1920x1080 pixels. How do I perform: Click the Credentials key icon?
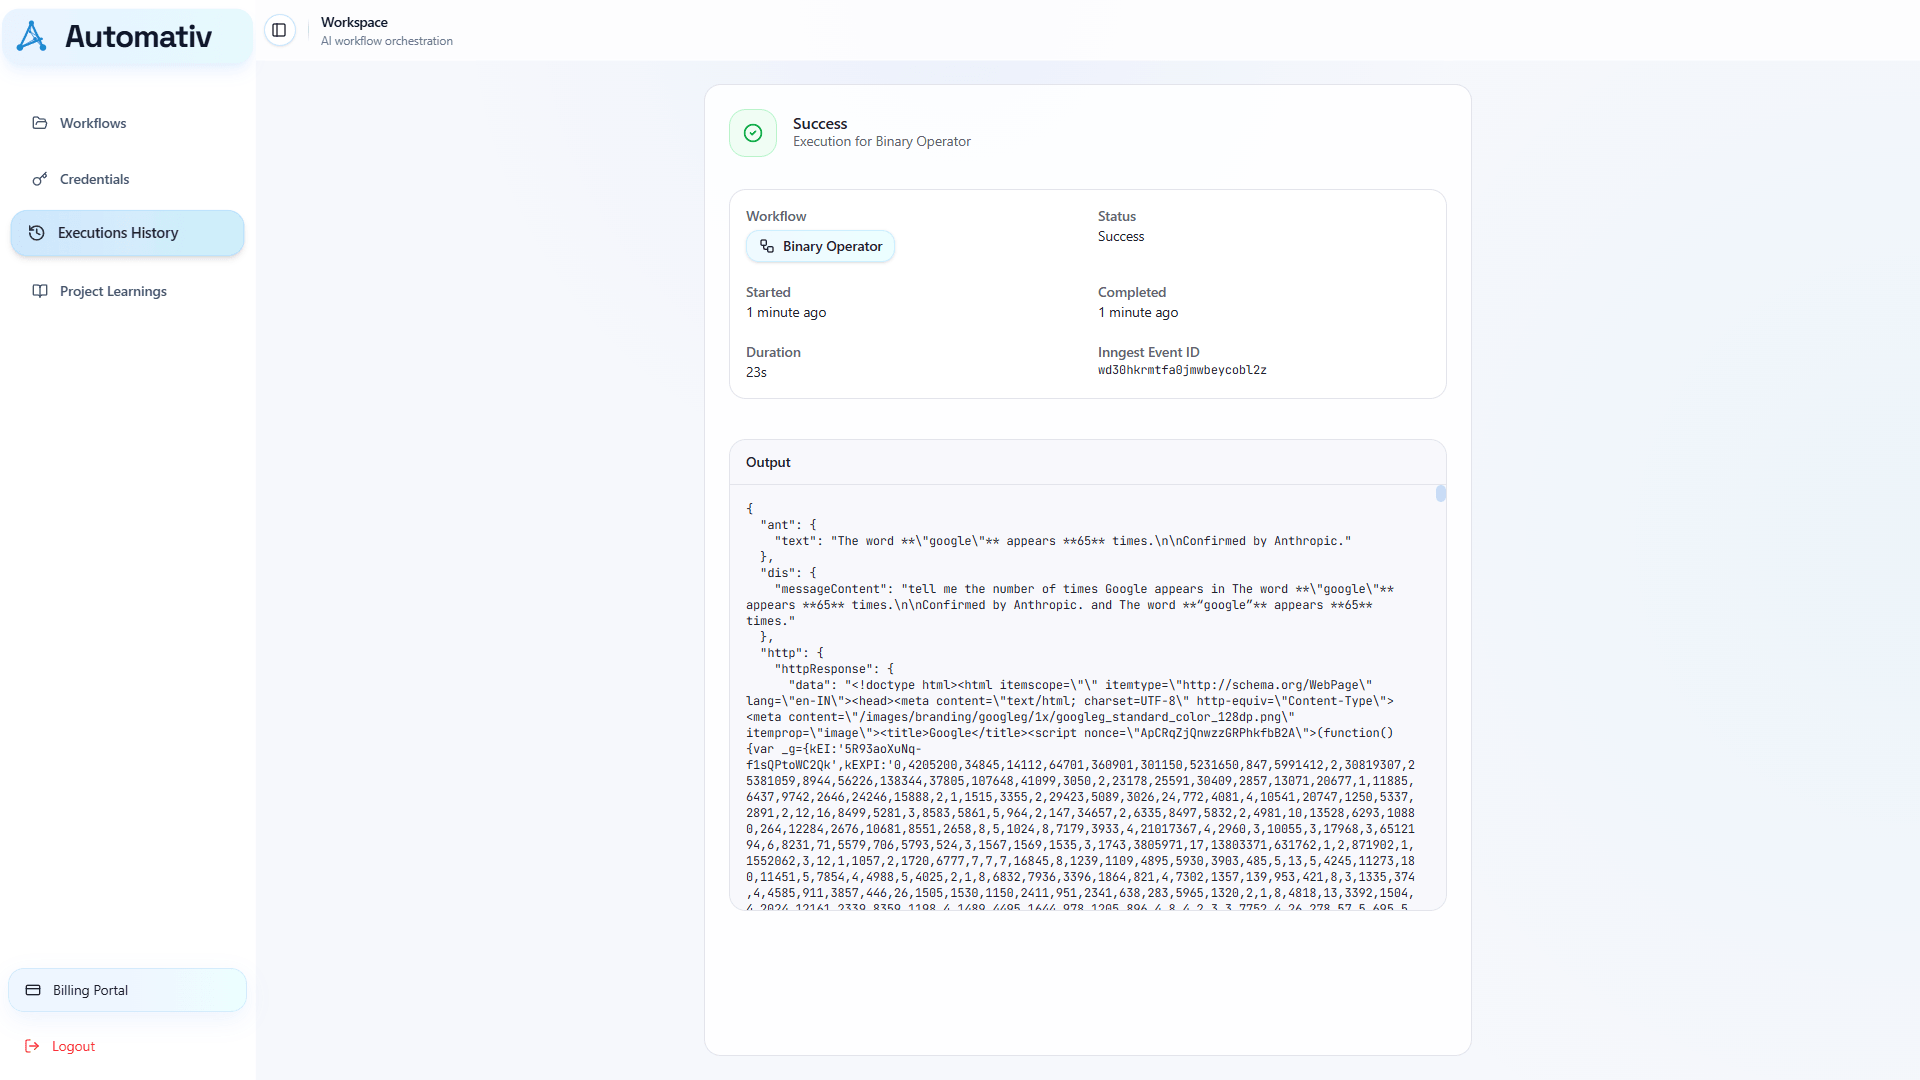coord(40,179)
